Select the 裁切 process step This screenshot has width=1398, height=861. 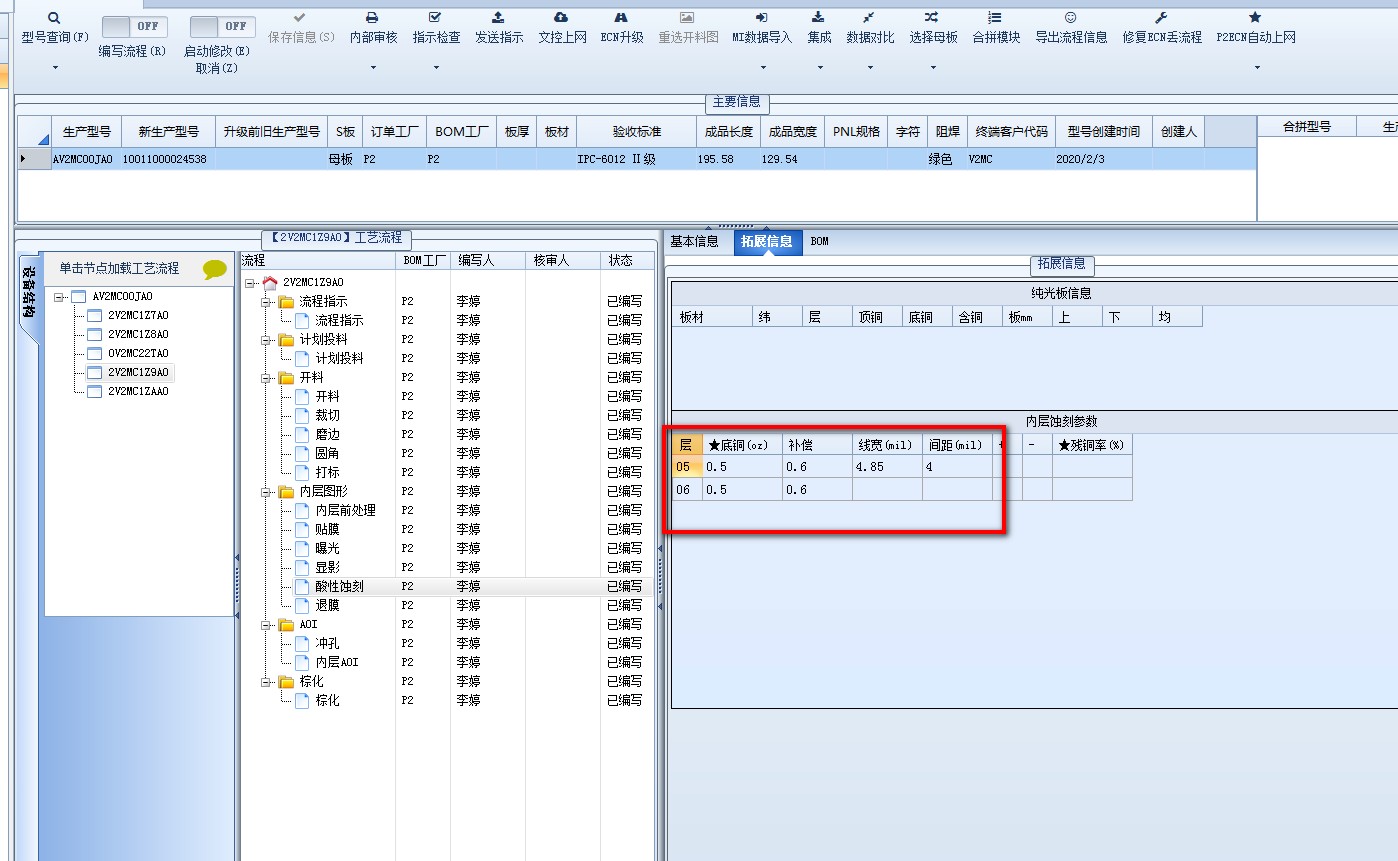coord(327,415)
